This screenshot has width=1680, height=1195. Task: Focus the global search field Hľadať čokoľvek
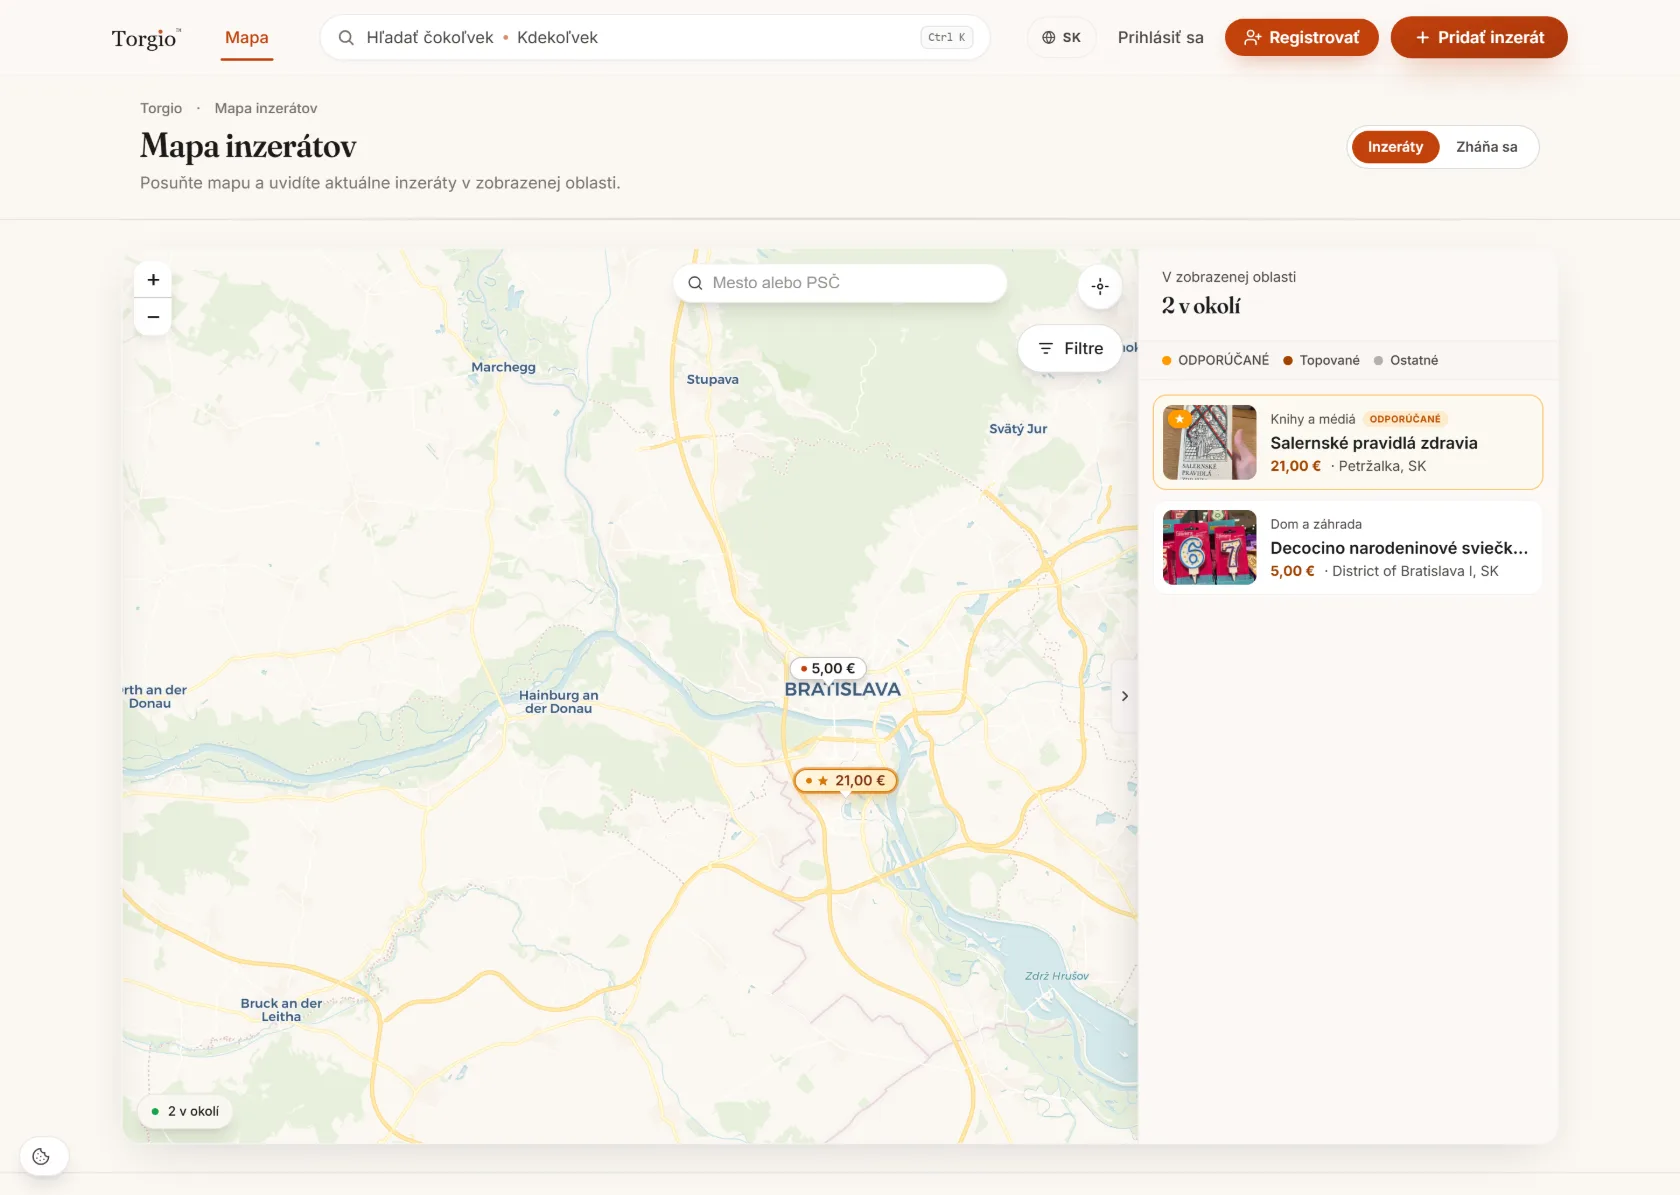click(655, 38)
